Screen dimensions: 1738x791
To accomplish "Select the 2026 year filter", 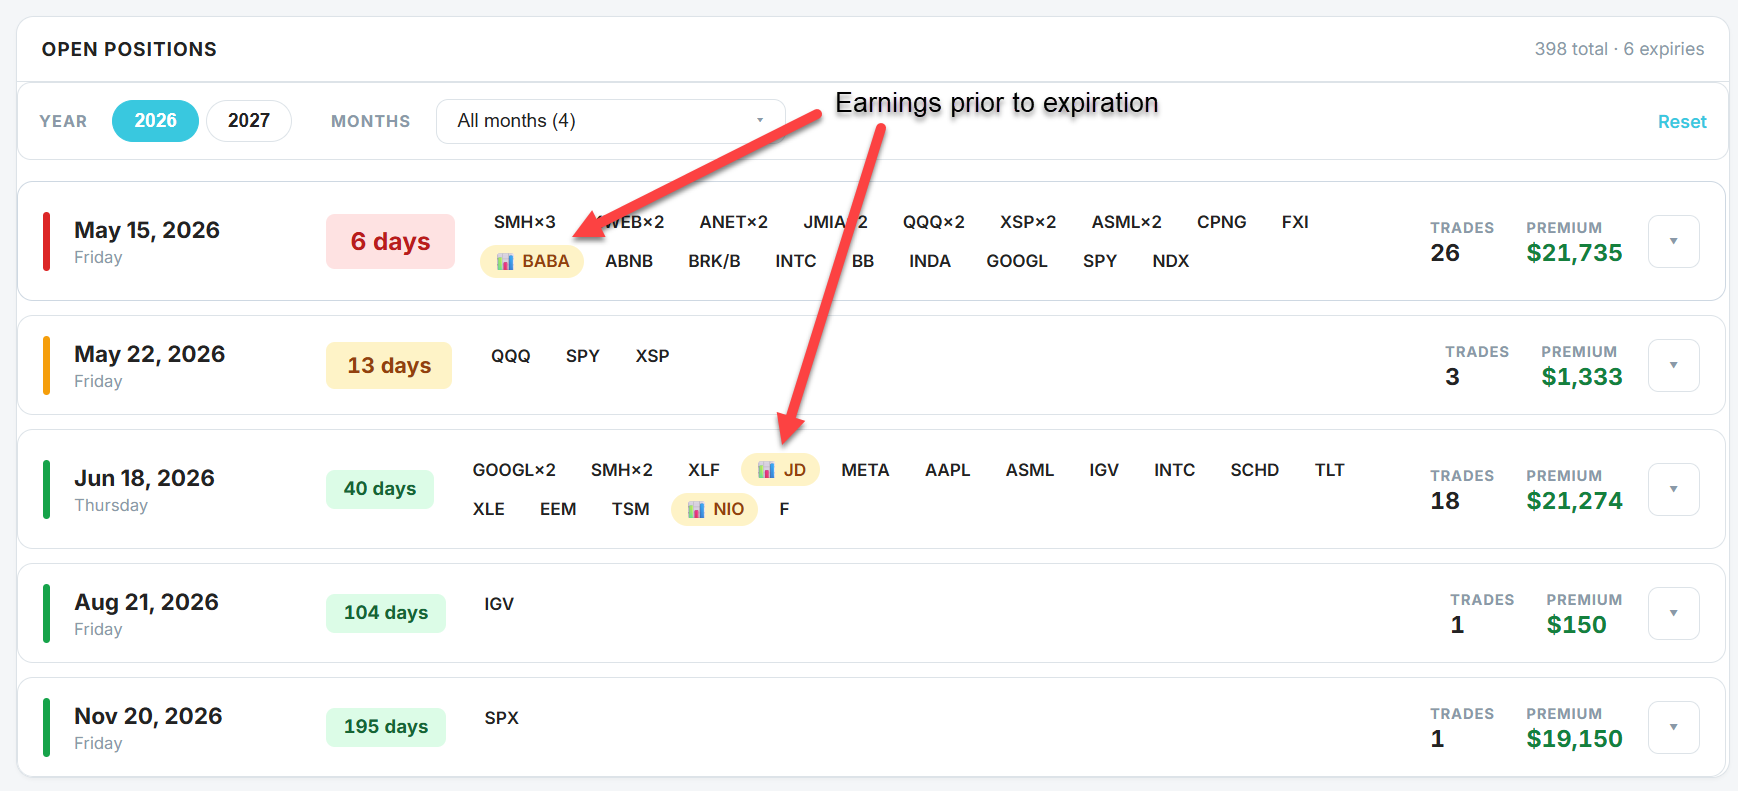I will (155, 121).
